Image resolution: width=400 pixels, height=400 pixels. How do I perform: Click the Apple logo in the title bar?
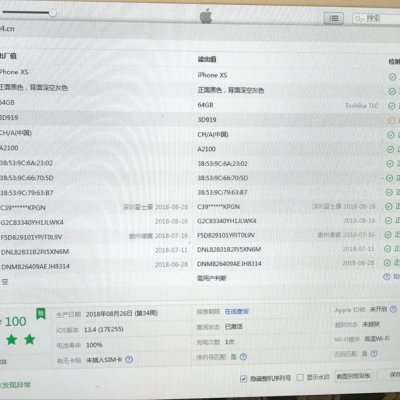pos(206,16)
